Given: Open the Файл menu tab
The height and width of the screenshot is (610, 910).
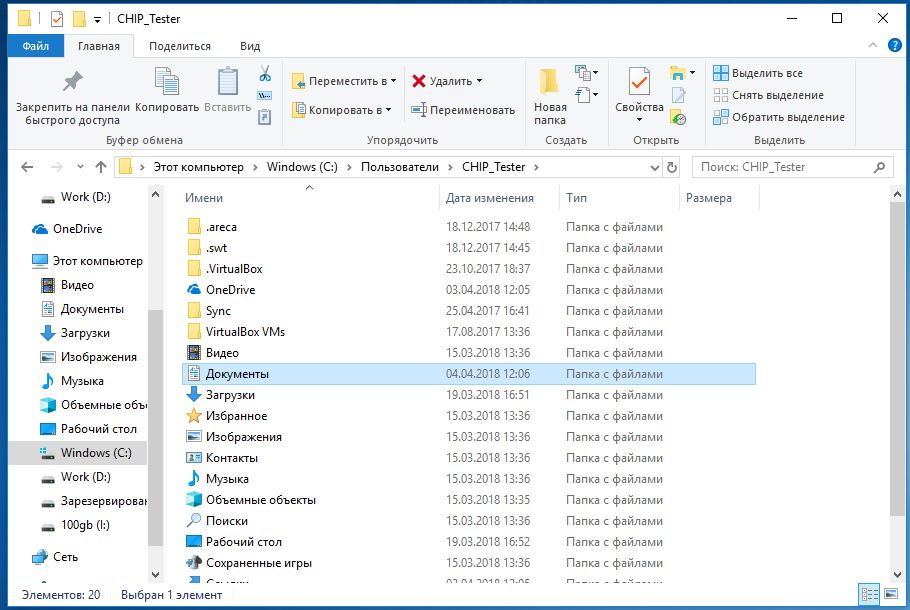Looking at the screenshot, I should [x=36, y=46].
